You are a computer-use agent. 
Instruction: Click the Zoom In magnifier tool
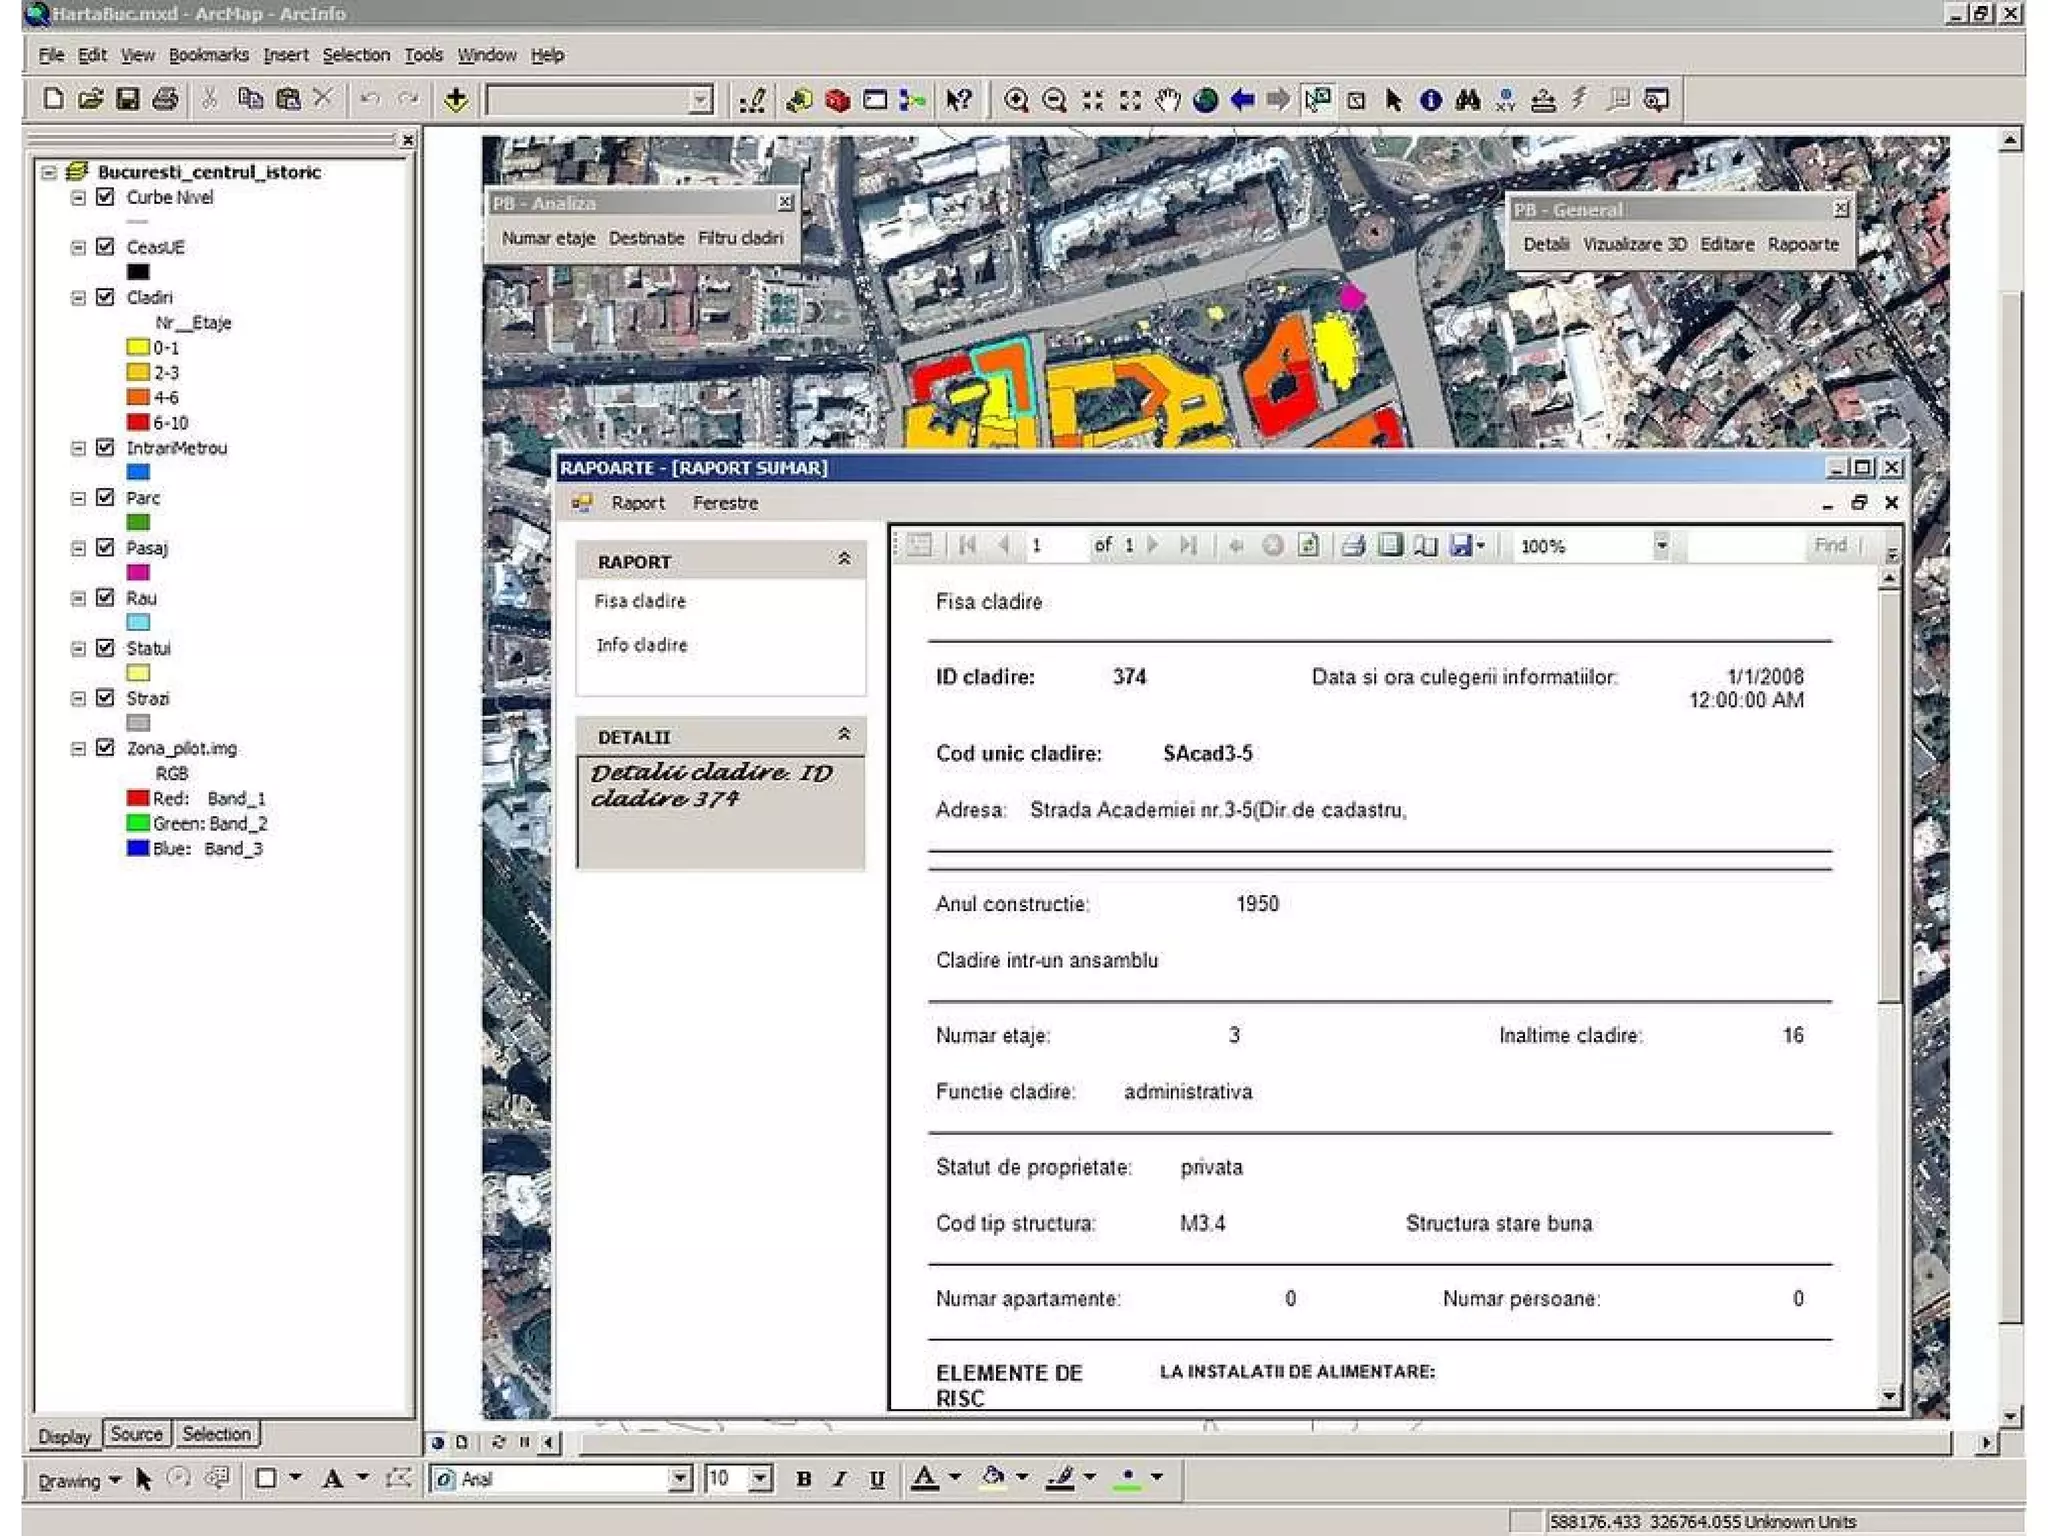pos(1016,100)
